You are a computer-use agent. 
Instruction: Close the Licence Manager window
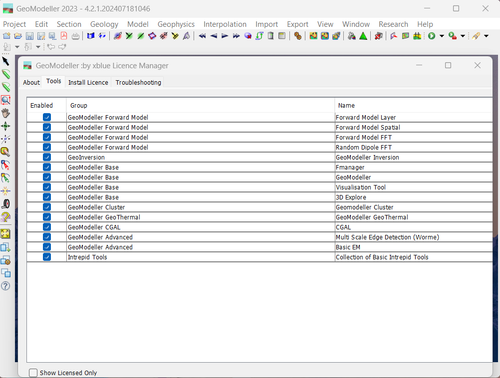click(x=477, y=65)
